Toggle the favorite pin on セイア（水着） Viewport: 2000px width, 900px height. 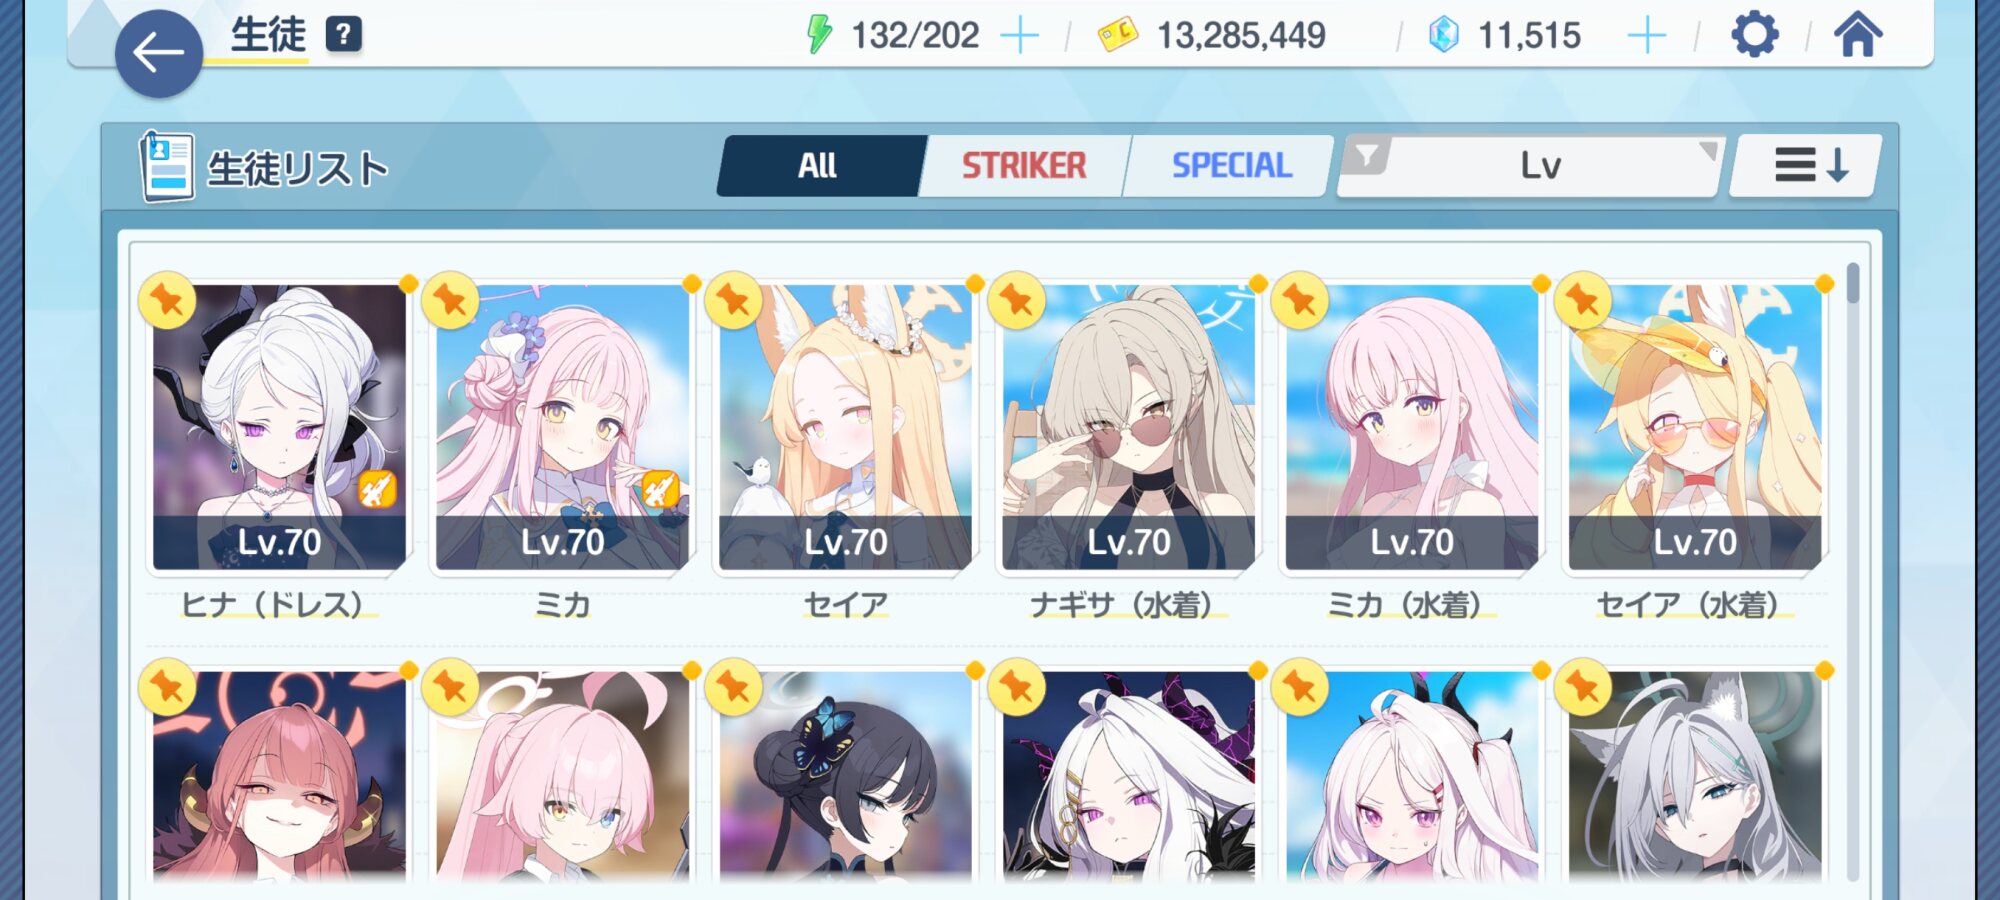(x=1583, y=299)
